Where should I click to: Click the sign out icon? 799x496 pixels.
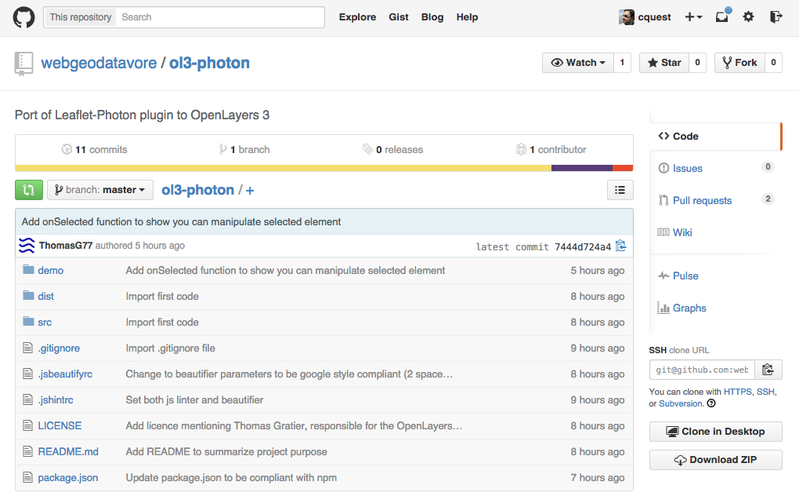[776, 17]
